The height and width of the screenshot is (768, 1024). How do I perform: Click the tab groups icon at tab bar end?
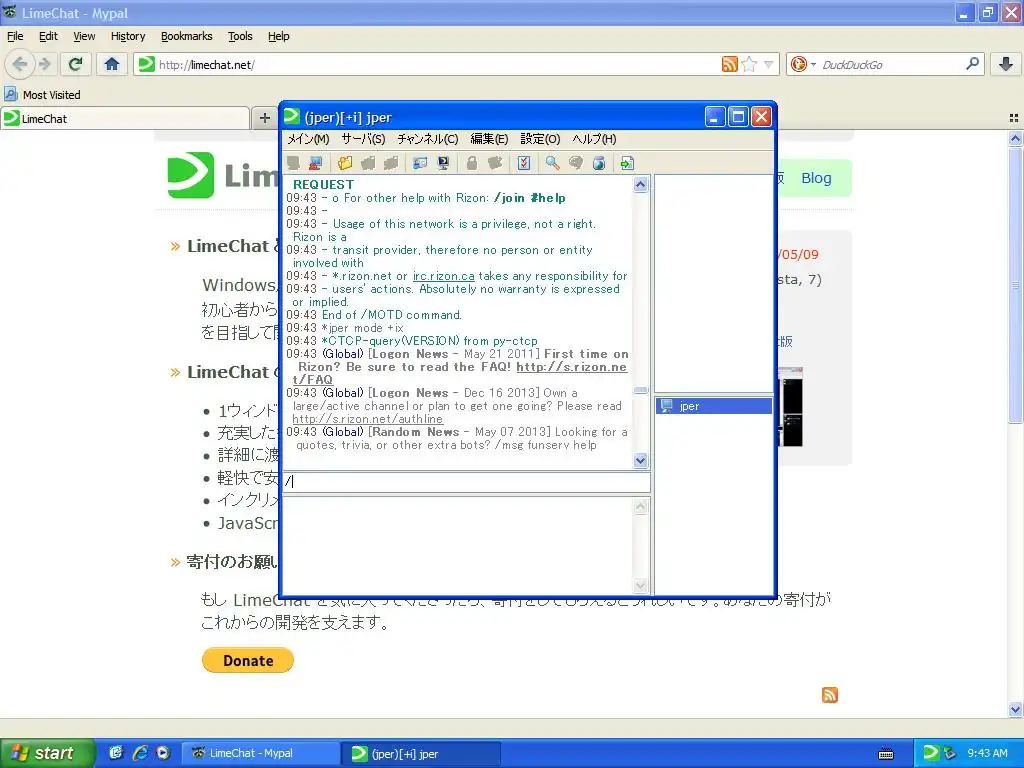coord(1014,118)
